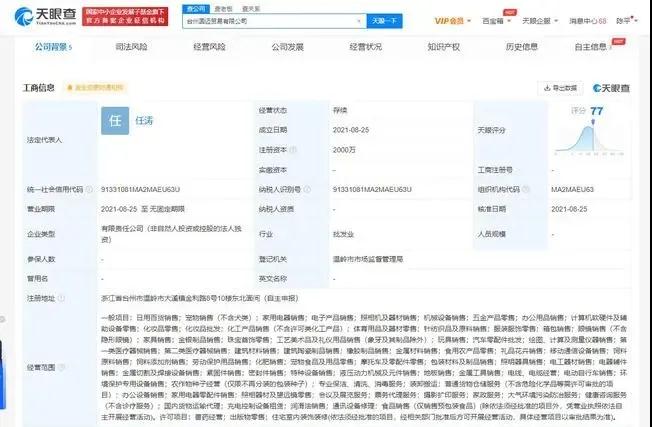This screenshot has width=652, height=427.
Task: Expand the 天眼企服 menu
Action: point(540,21)
